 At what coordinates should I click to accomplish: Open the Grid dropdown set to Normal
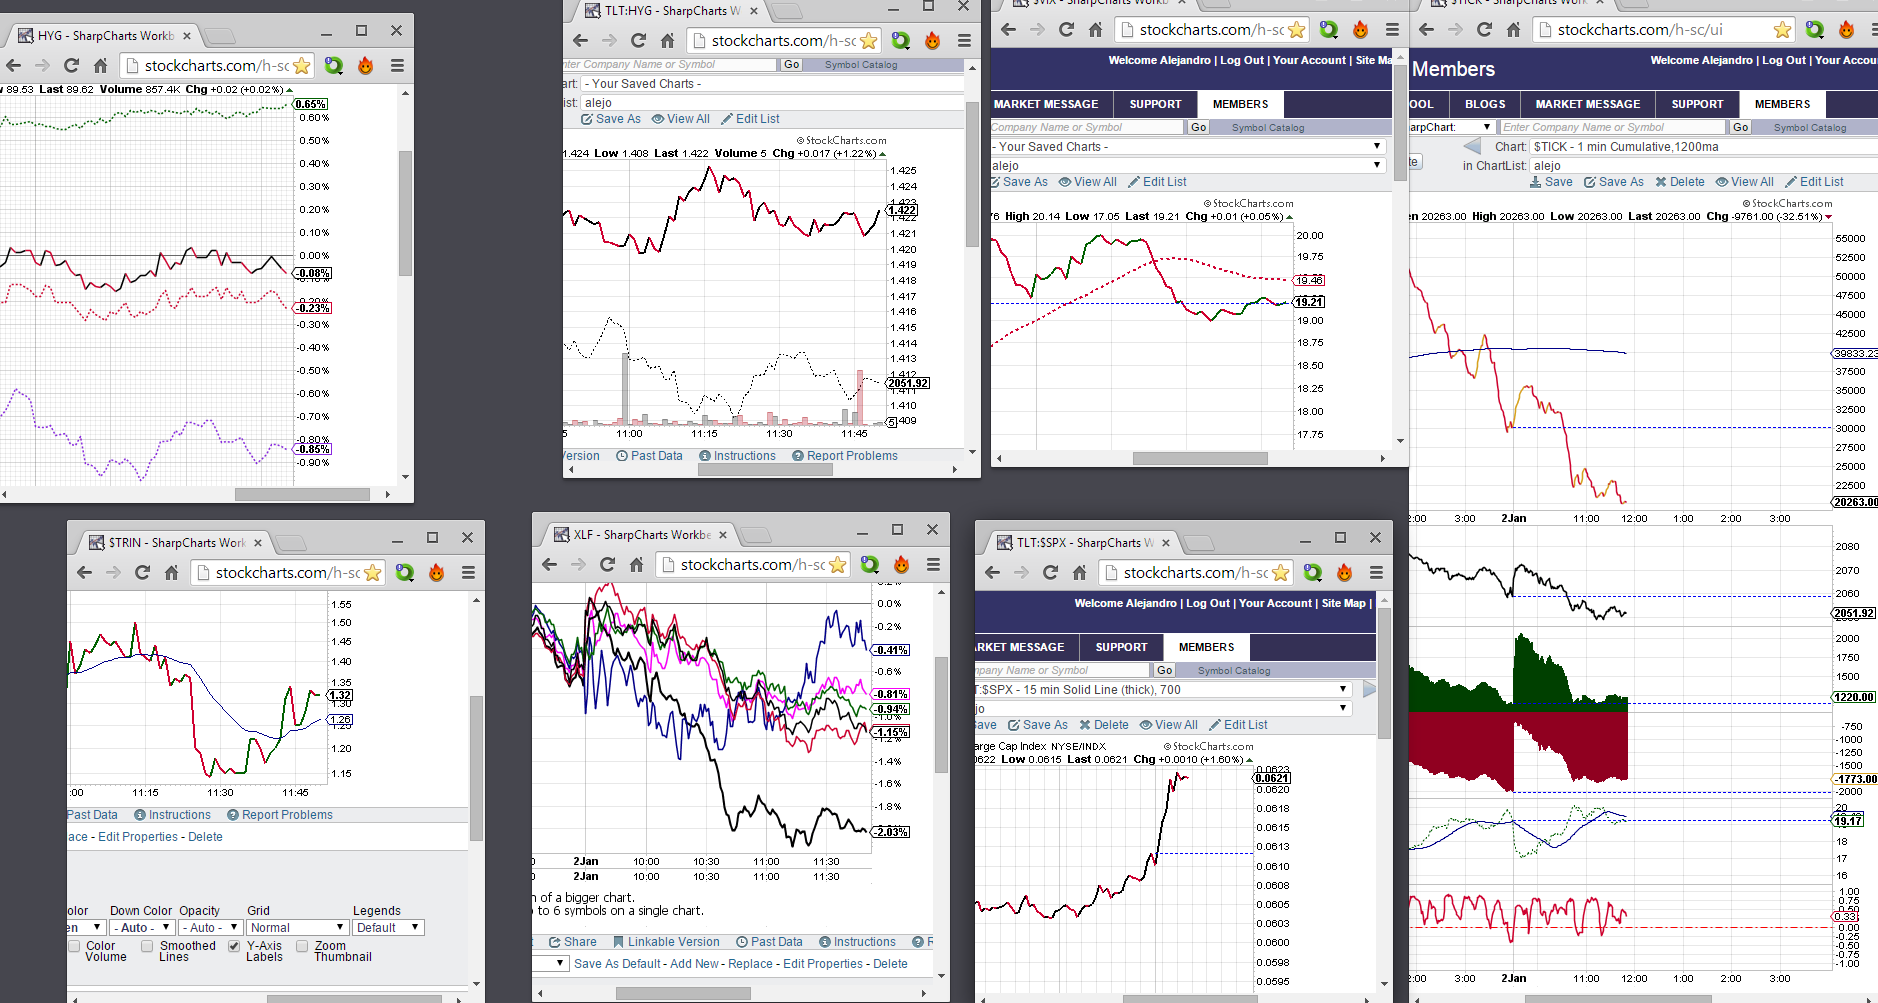coord(297,928)
